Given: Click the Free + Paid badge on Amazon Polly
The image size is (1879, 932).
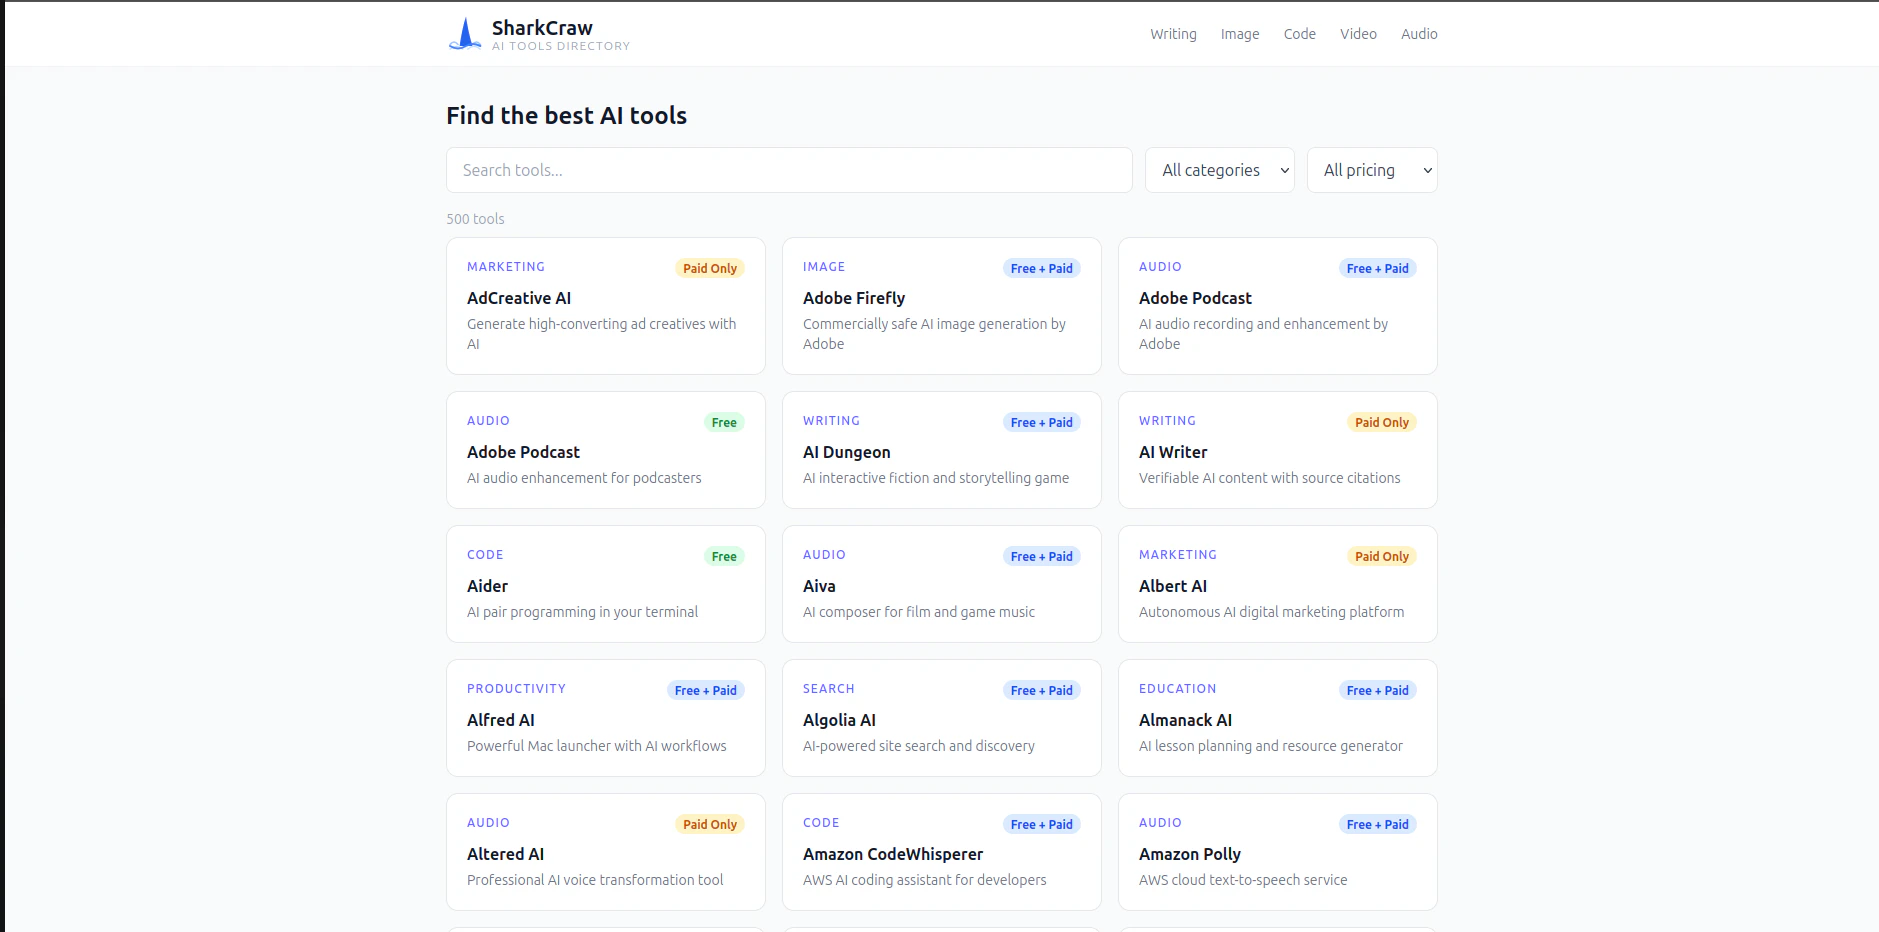Looking at the screenshot, I should pos(1377,824).
